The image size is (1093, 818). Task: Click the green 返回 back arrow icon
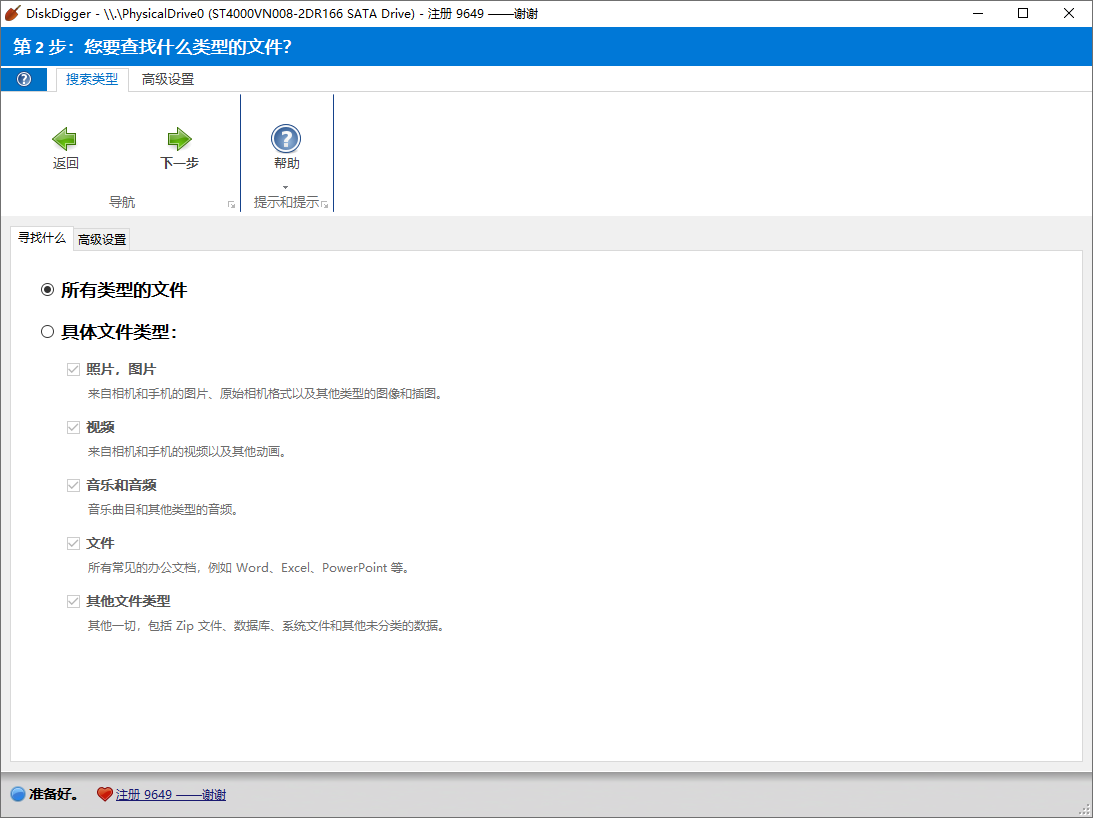coord(65,141)
